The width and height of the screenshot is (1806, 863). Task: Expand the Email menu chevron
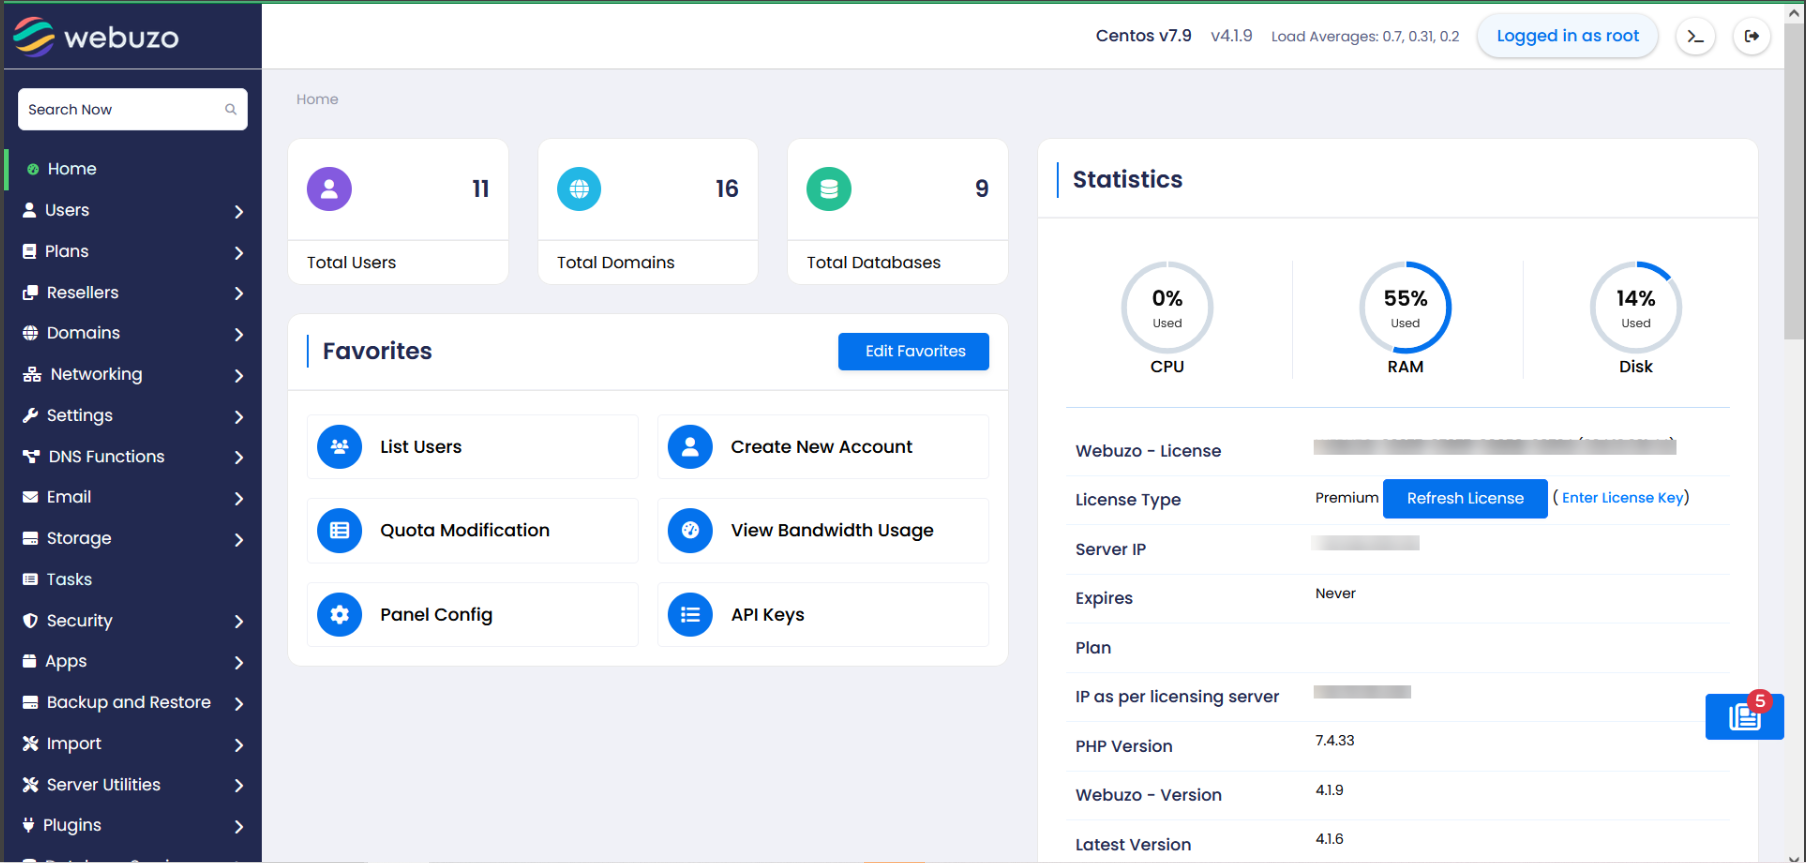(x=238, y=498)
